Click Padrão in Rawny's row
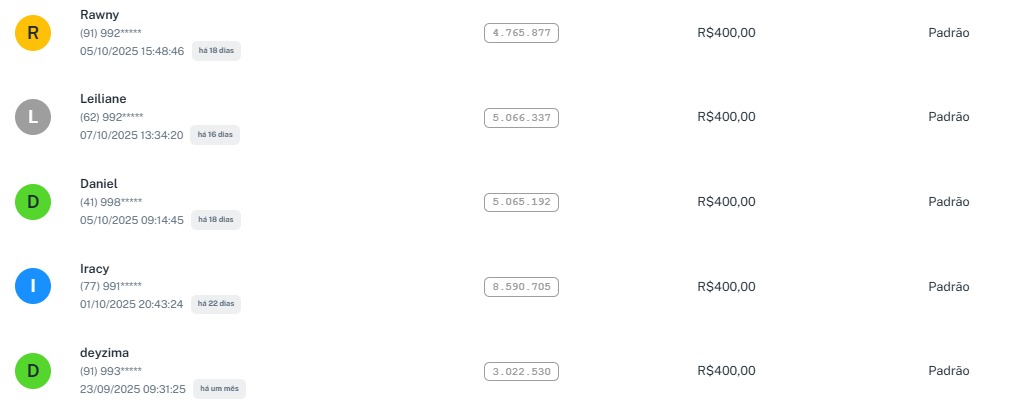This screenshot has height=411, width=1020. point(948,32)
